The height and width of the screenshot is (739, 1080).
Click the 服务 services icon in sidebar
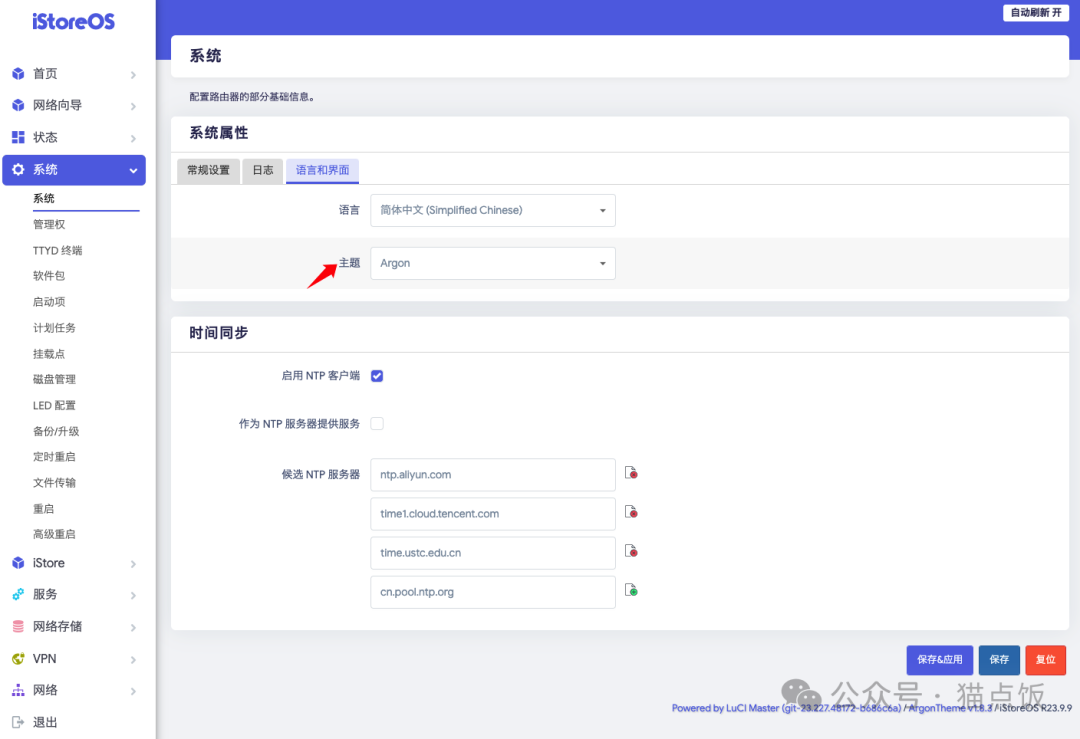click(18, 594)
